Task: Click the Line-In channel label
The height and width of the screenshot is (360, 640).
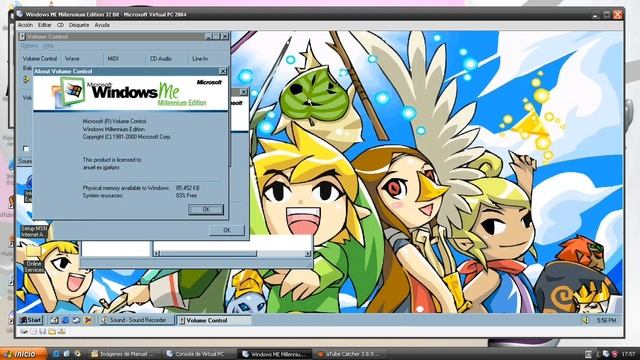Action: [200, 59]
